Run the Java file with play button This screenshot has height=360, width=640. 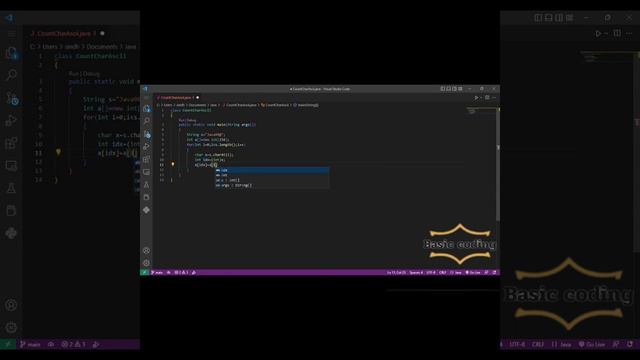476,98
